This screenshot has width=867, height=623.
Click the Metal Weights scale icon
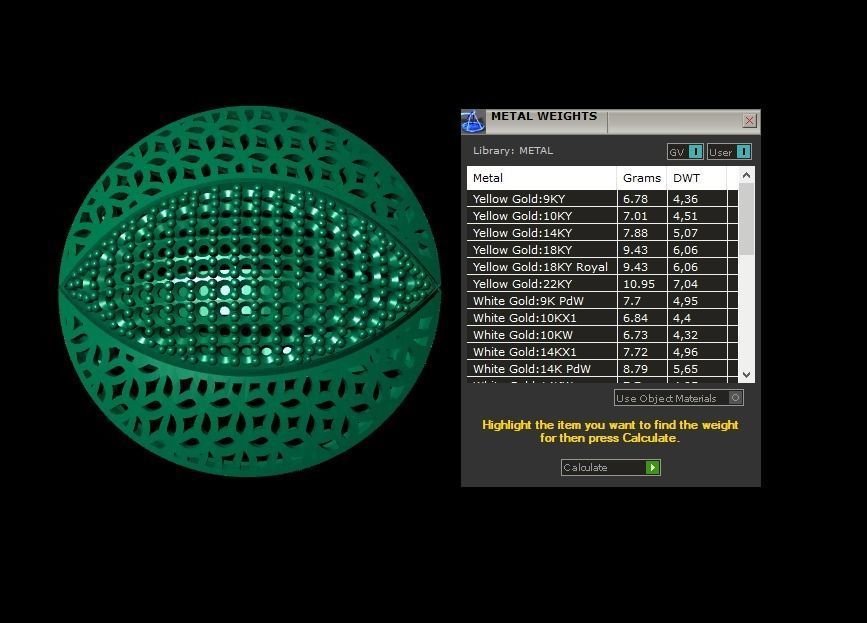point(473,122)
